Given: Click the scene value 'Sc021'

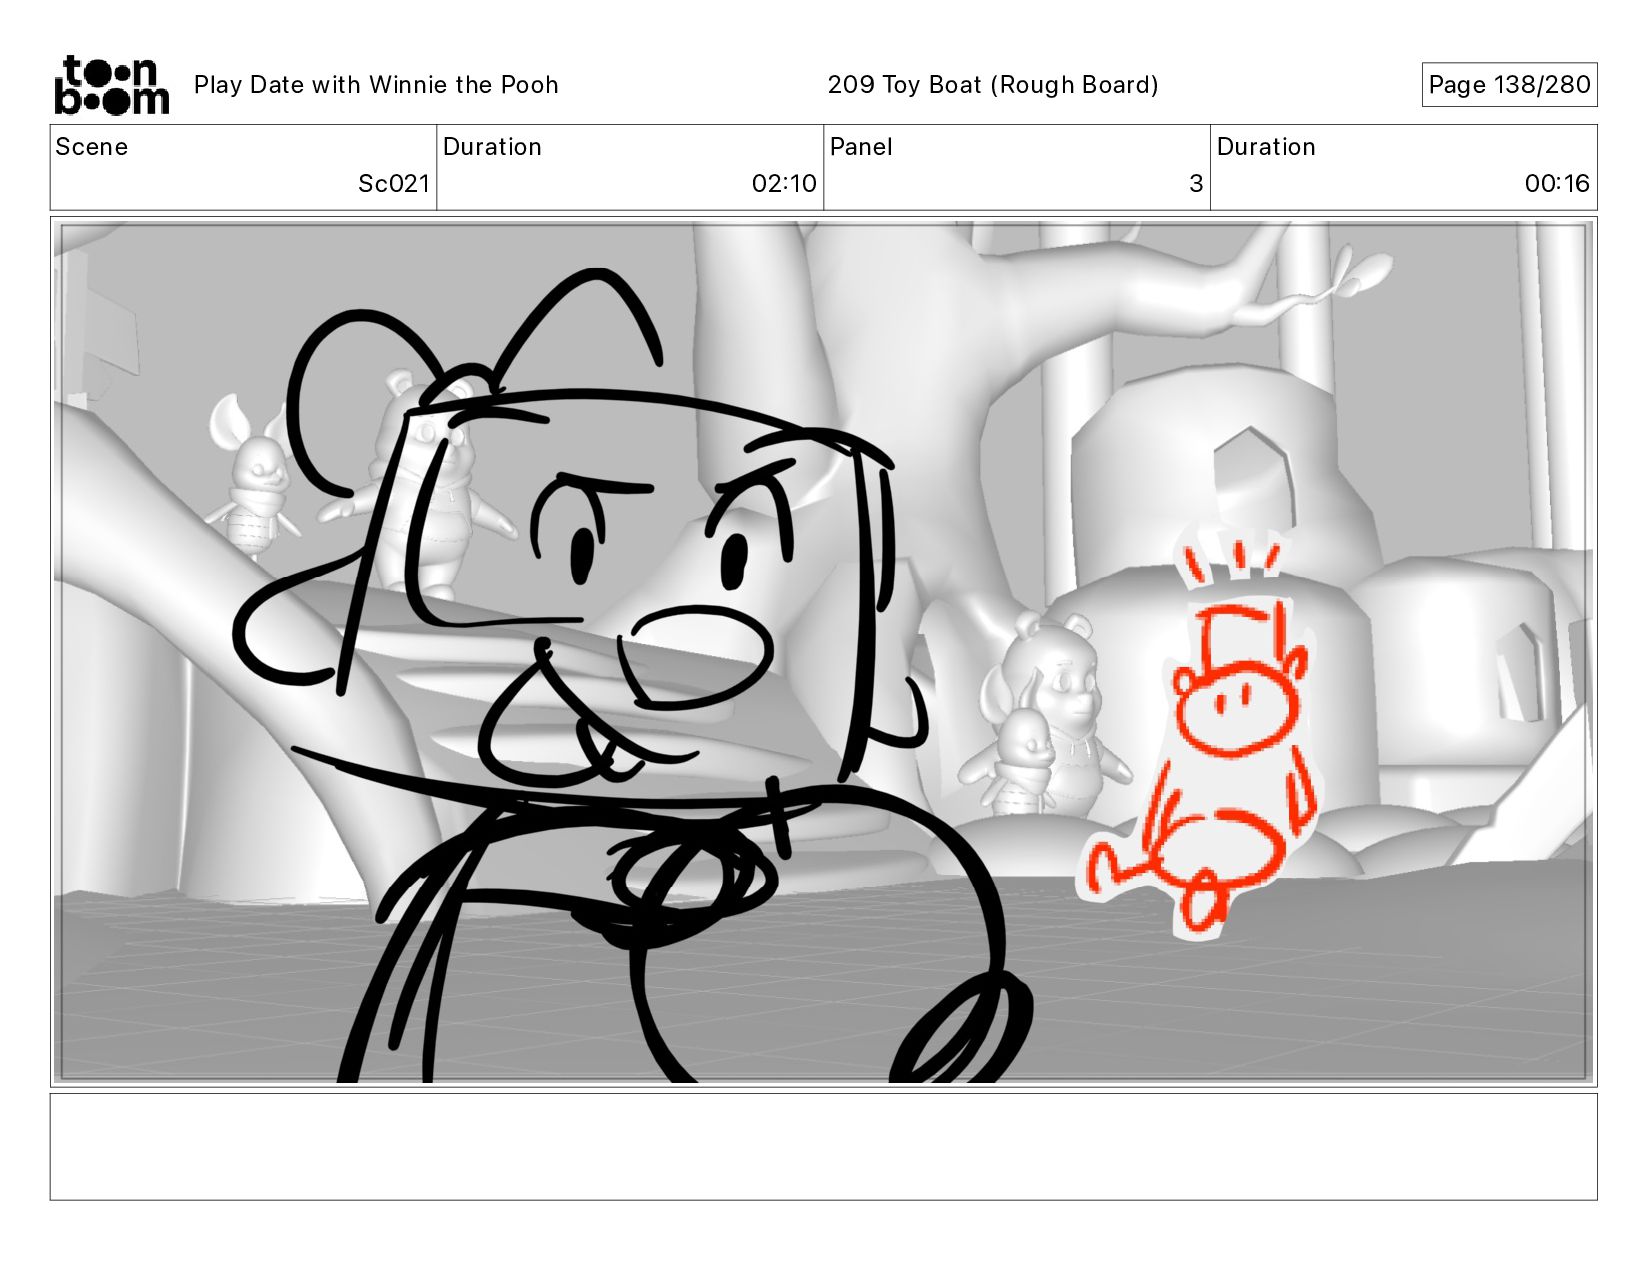Looking at the screenshot, I should [x=394, y=184].
